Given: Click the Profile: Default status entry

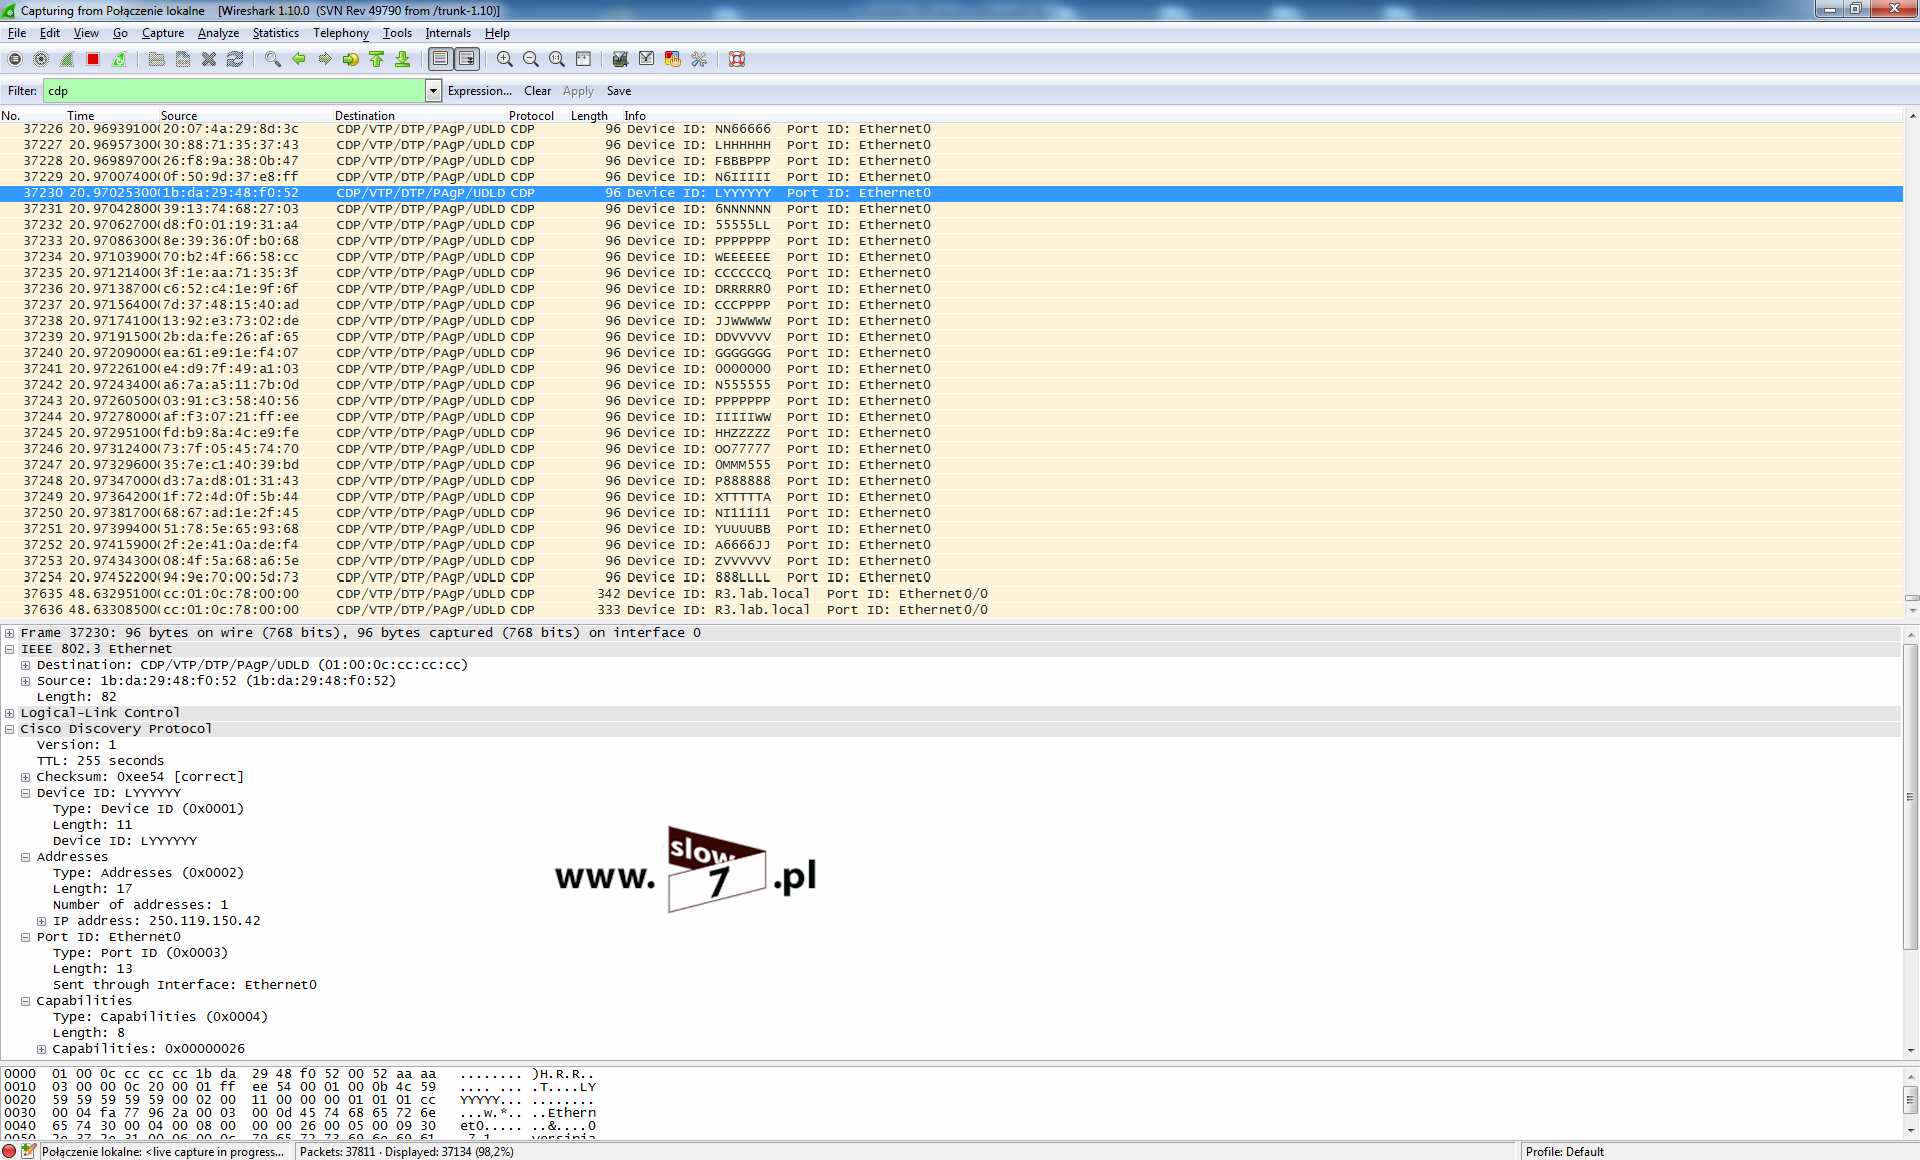Looking at the screenshot, I should click(1564, 1152).
